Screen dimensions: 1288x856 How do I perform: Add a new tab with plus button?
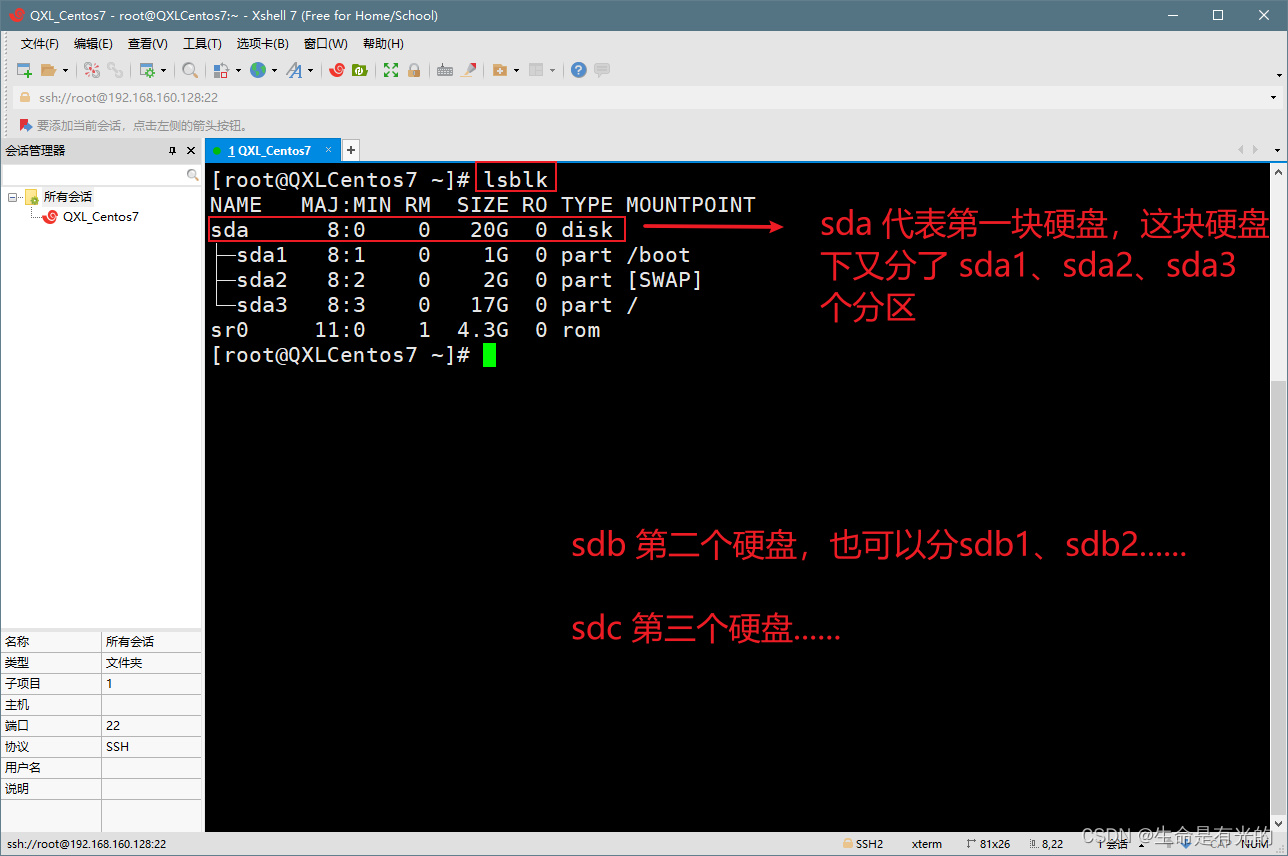click(x=351, y=151)
